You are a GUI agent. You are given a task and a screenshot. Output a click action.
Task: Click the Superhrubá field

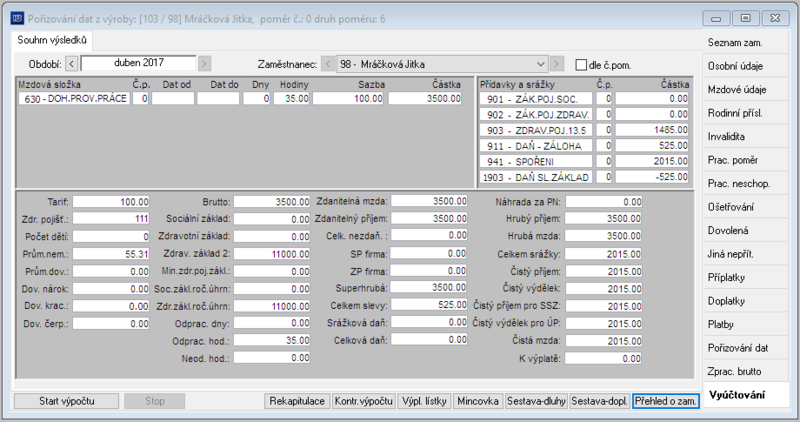pos(430,288)
